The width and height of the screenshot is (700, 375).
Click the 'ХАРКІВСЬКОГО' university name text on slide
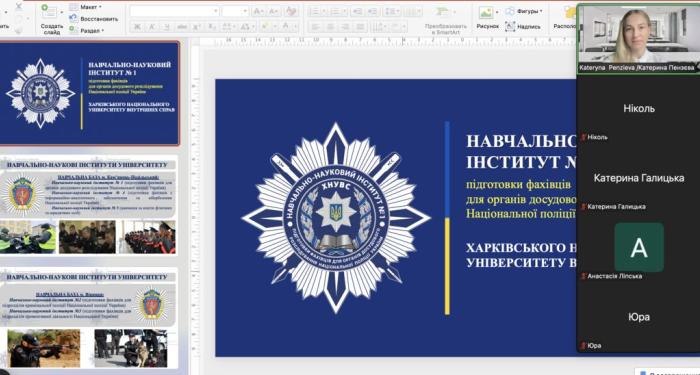pyautogui.click(x=521, y=247)
